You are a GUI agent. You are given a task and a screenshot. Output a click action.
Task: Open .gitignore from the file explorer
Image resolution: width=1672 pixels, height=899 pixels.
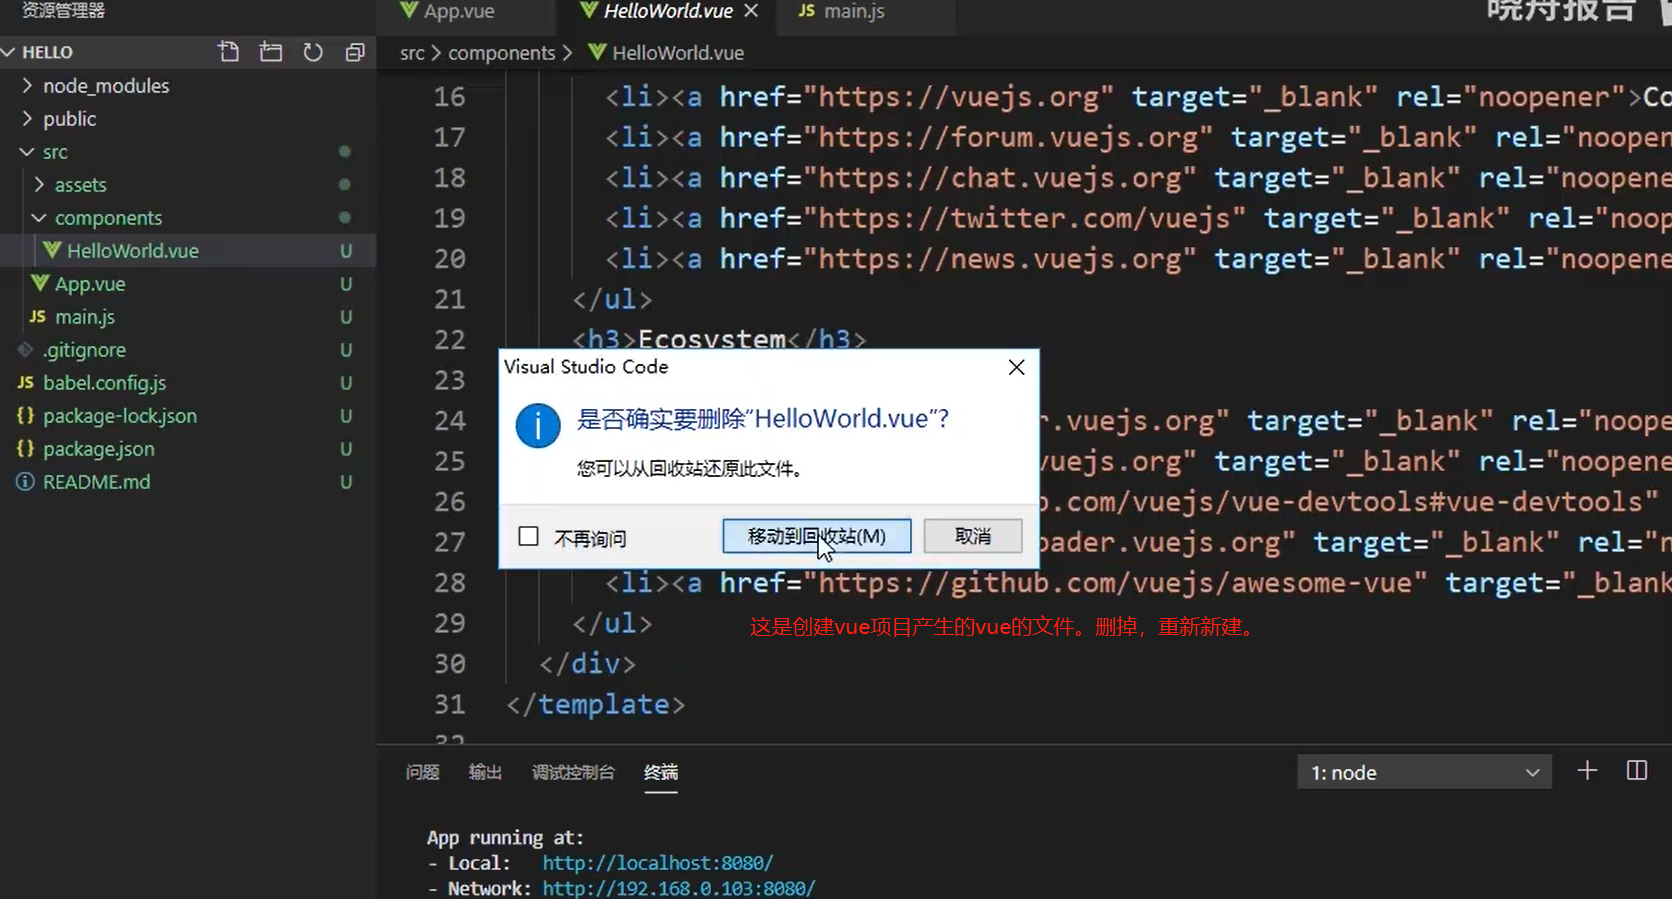[x=188, y=350]
